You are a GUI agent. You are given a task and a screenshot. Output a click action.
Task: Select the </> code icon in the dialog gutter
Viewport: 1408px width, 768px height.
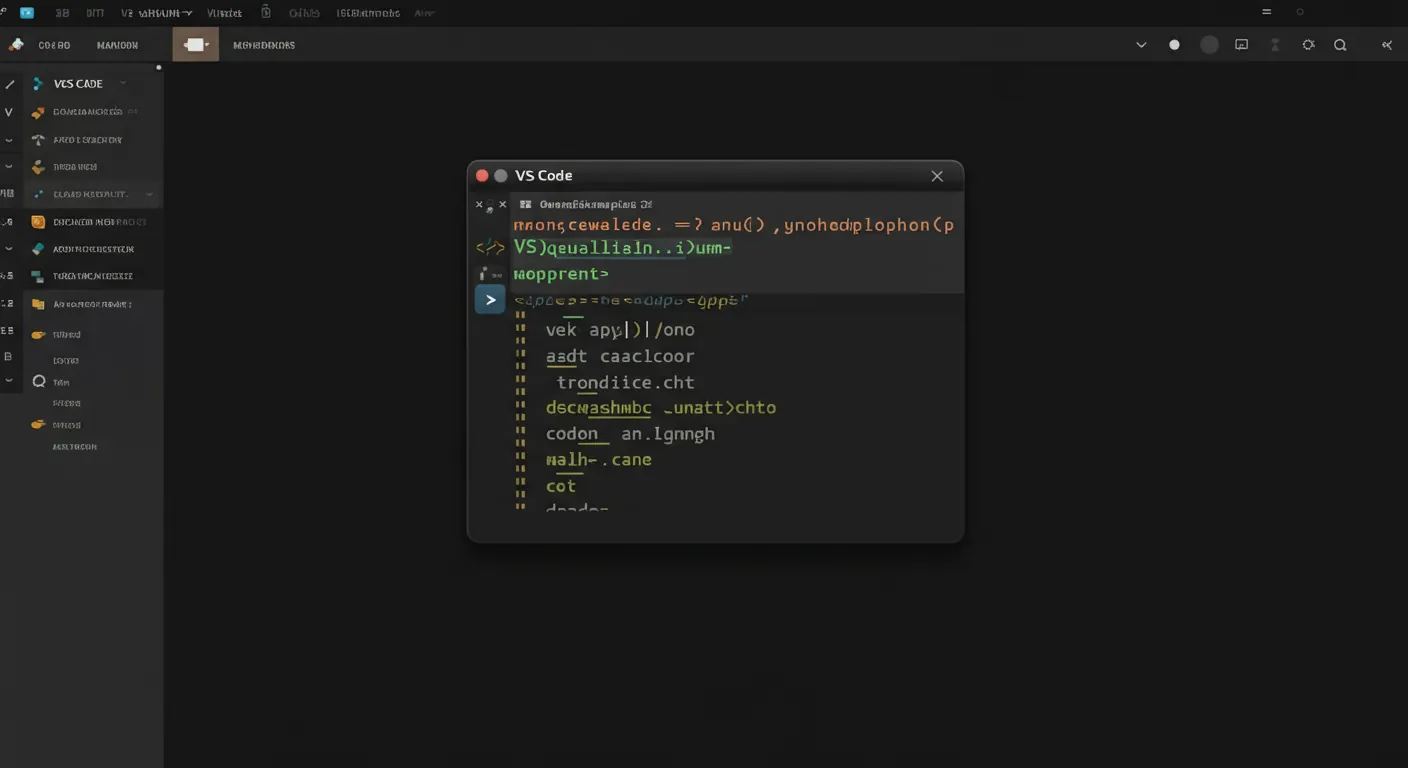point(489,247)
